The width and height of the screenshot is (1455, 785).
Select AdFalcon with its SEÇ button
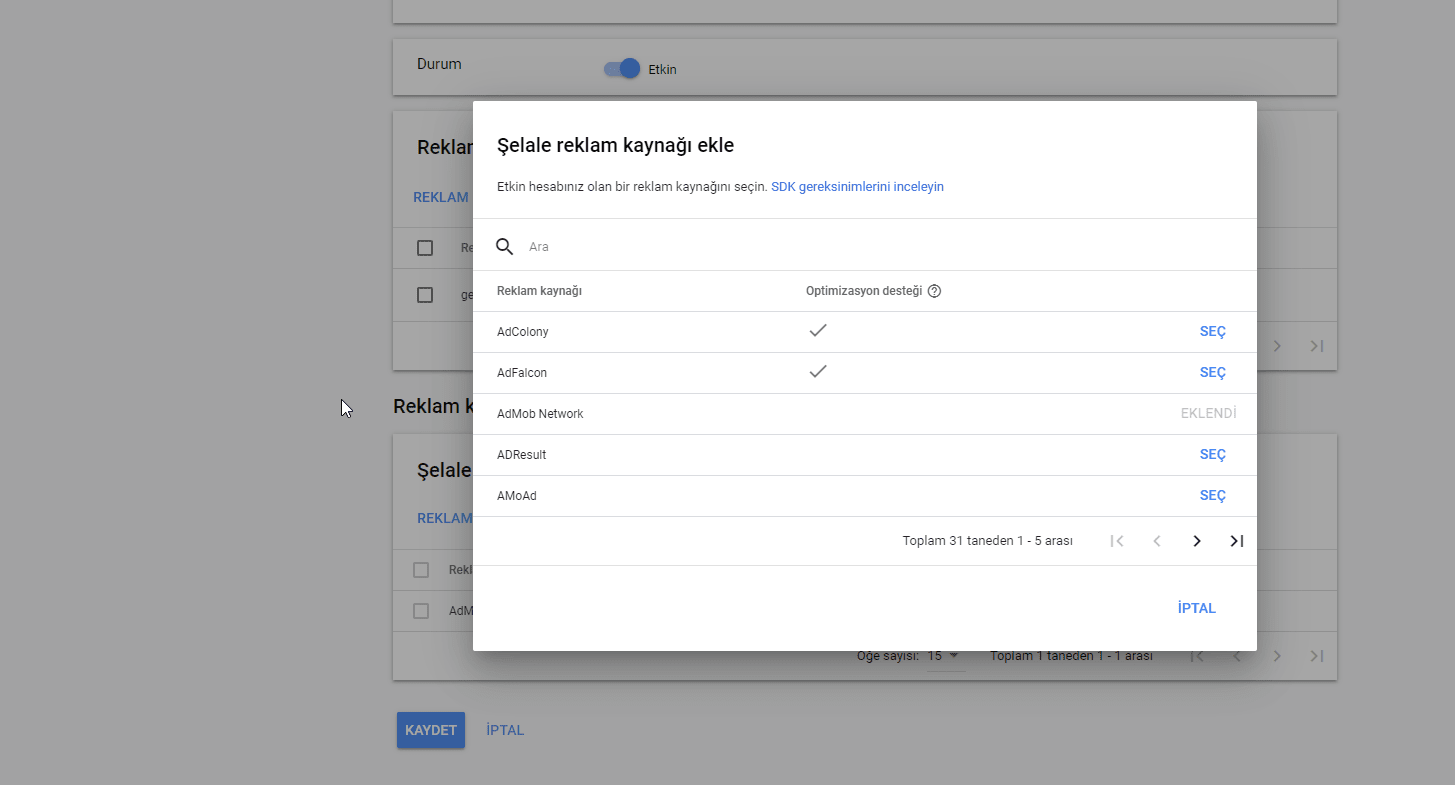[1213, 373]
